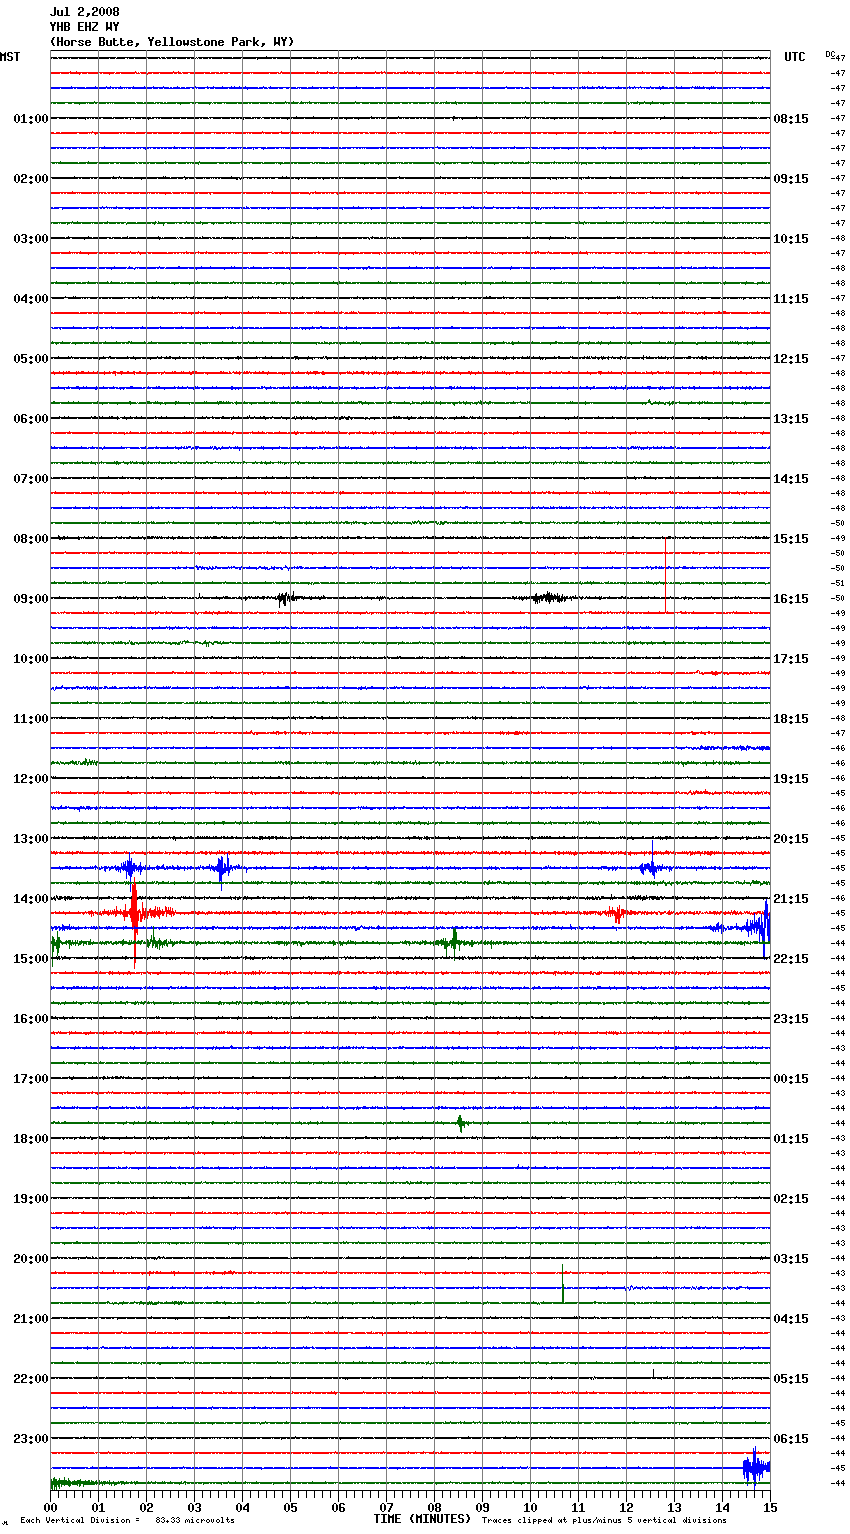Screen dimensions: 850x1534
Task: Select the 09:00 MST row label
Action: tap(31, 599)
